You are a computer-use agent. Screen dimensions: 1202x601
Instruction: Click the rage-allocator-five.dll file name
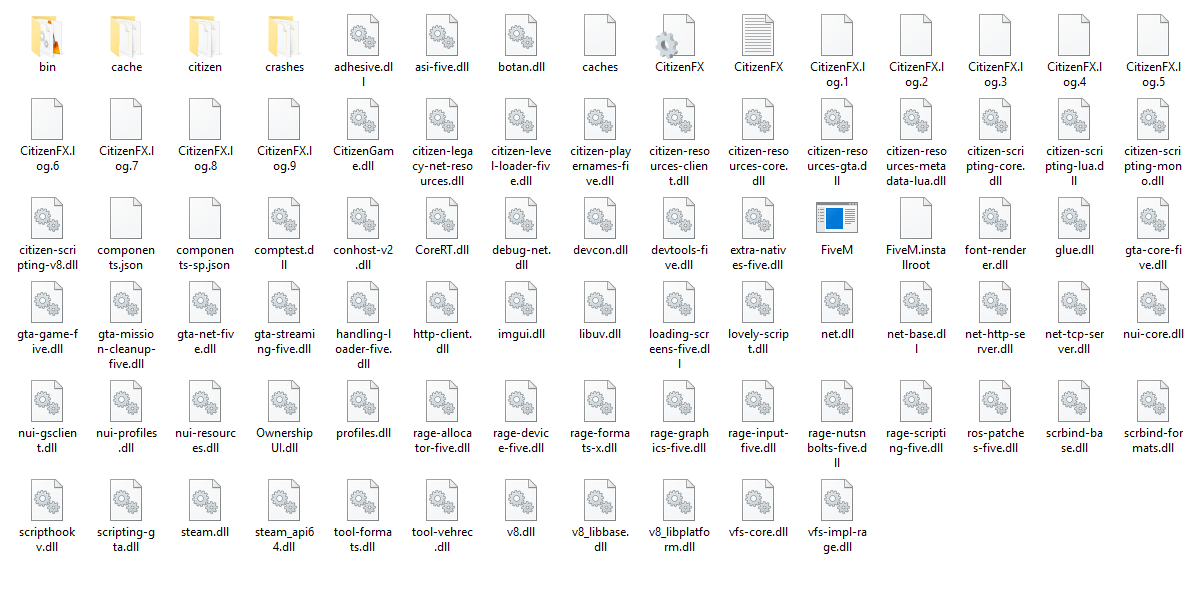coord(443,440)
